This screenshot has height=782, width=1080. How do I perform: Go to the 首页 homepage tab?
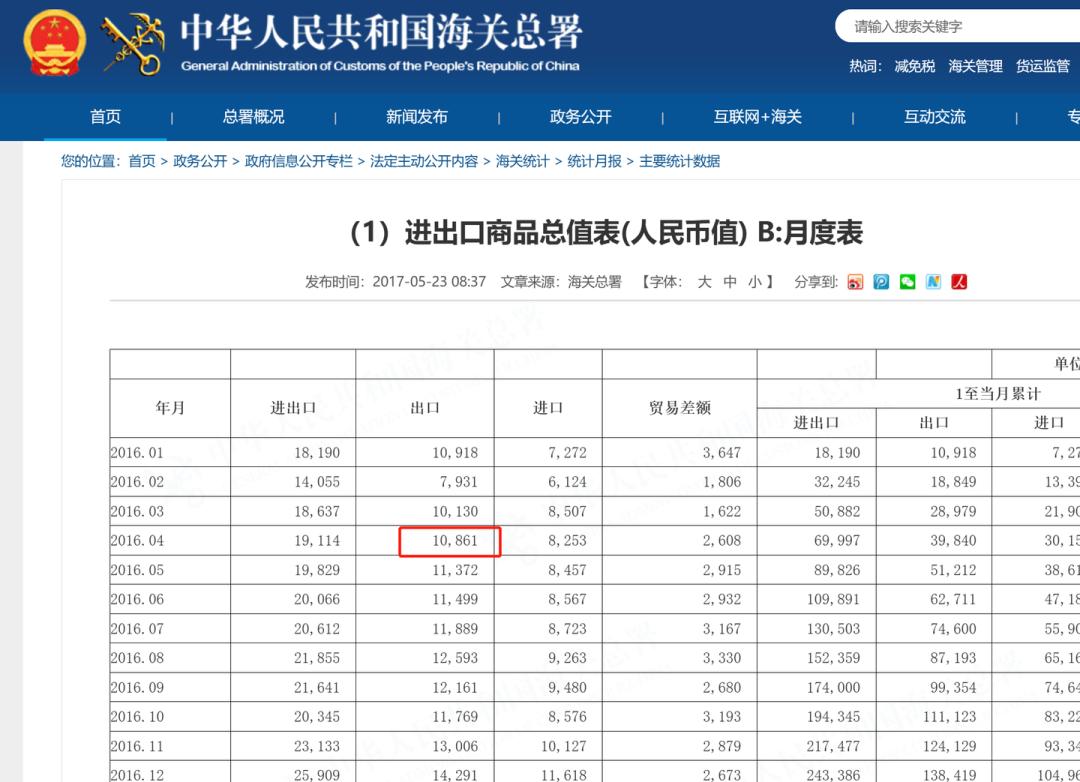106,117
